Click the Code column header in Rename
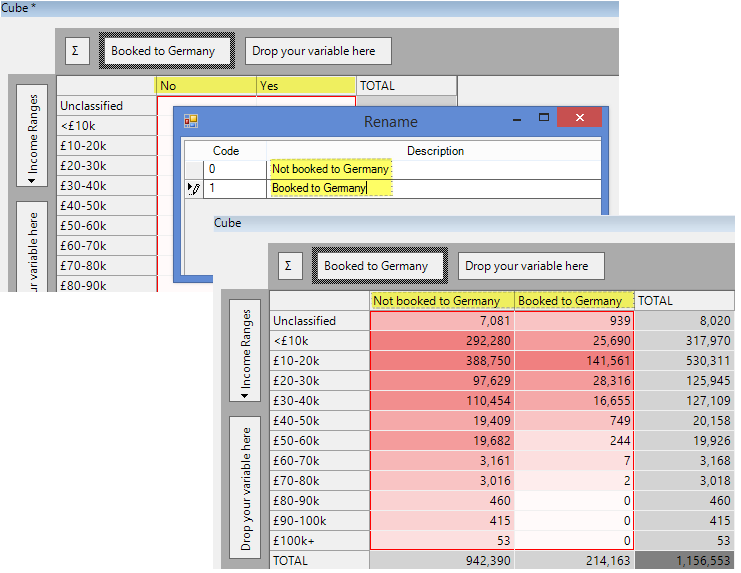This screenshot has width=741, height=573. 226,151
